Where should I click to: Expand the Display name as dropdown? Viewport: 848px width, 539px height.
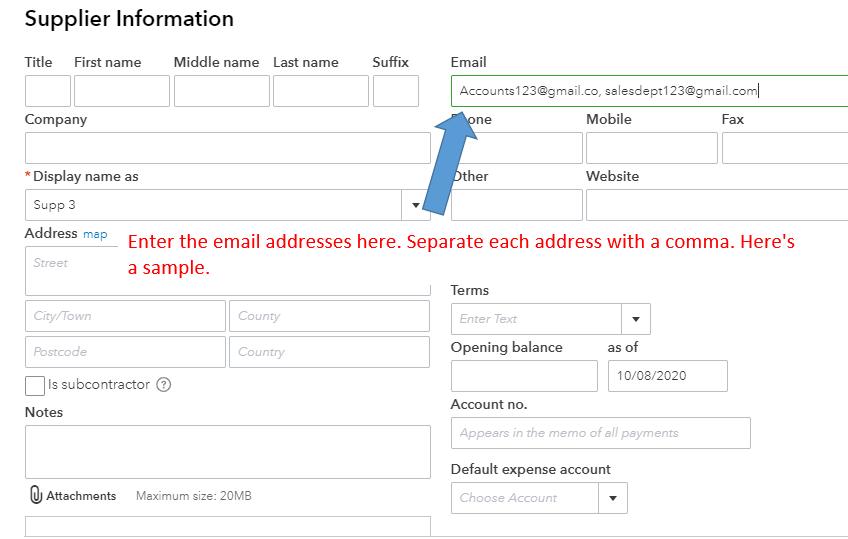click(416, 205)
